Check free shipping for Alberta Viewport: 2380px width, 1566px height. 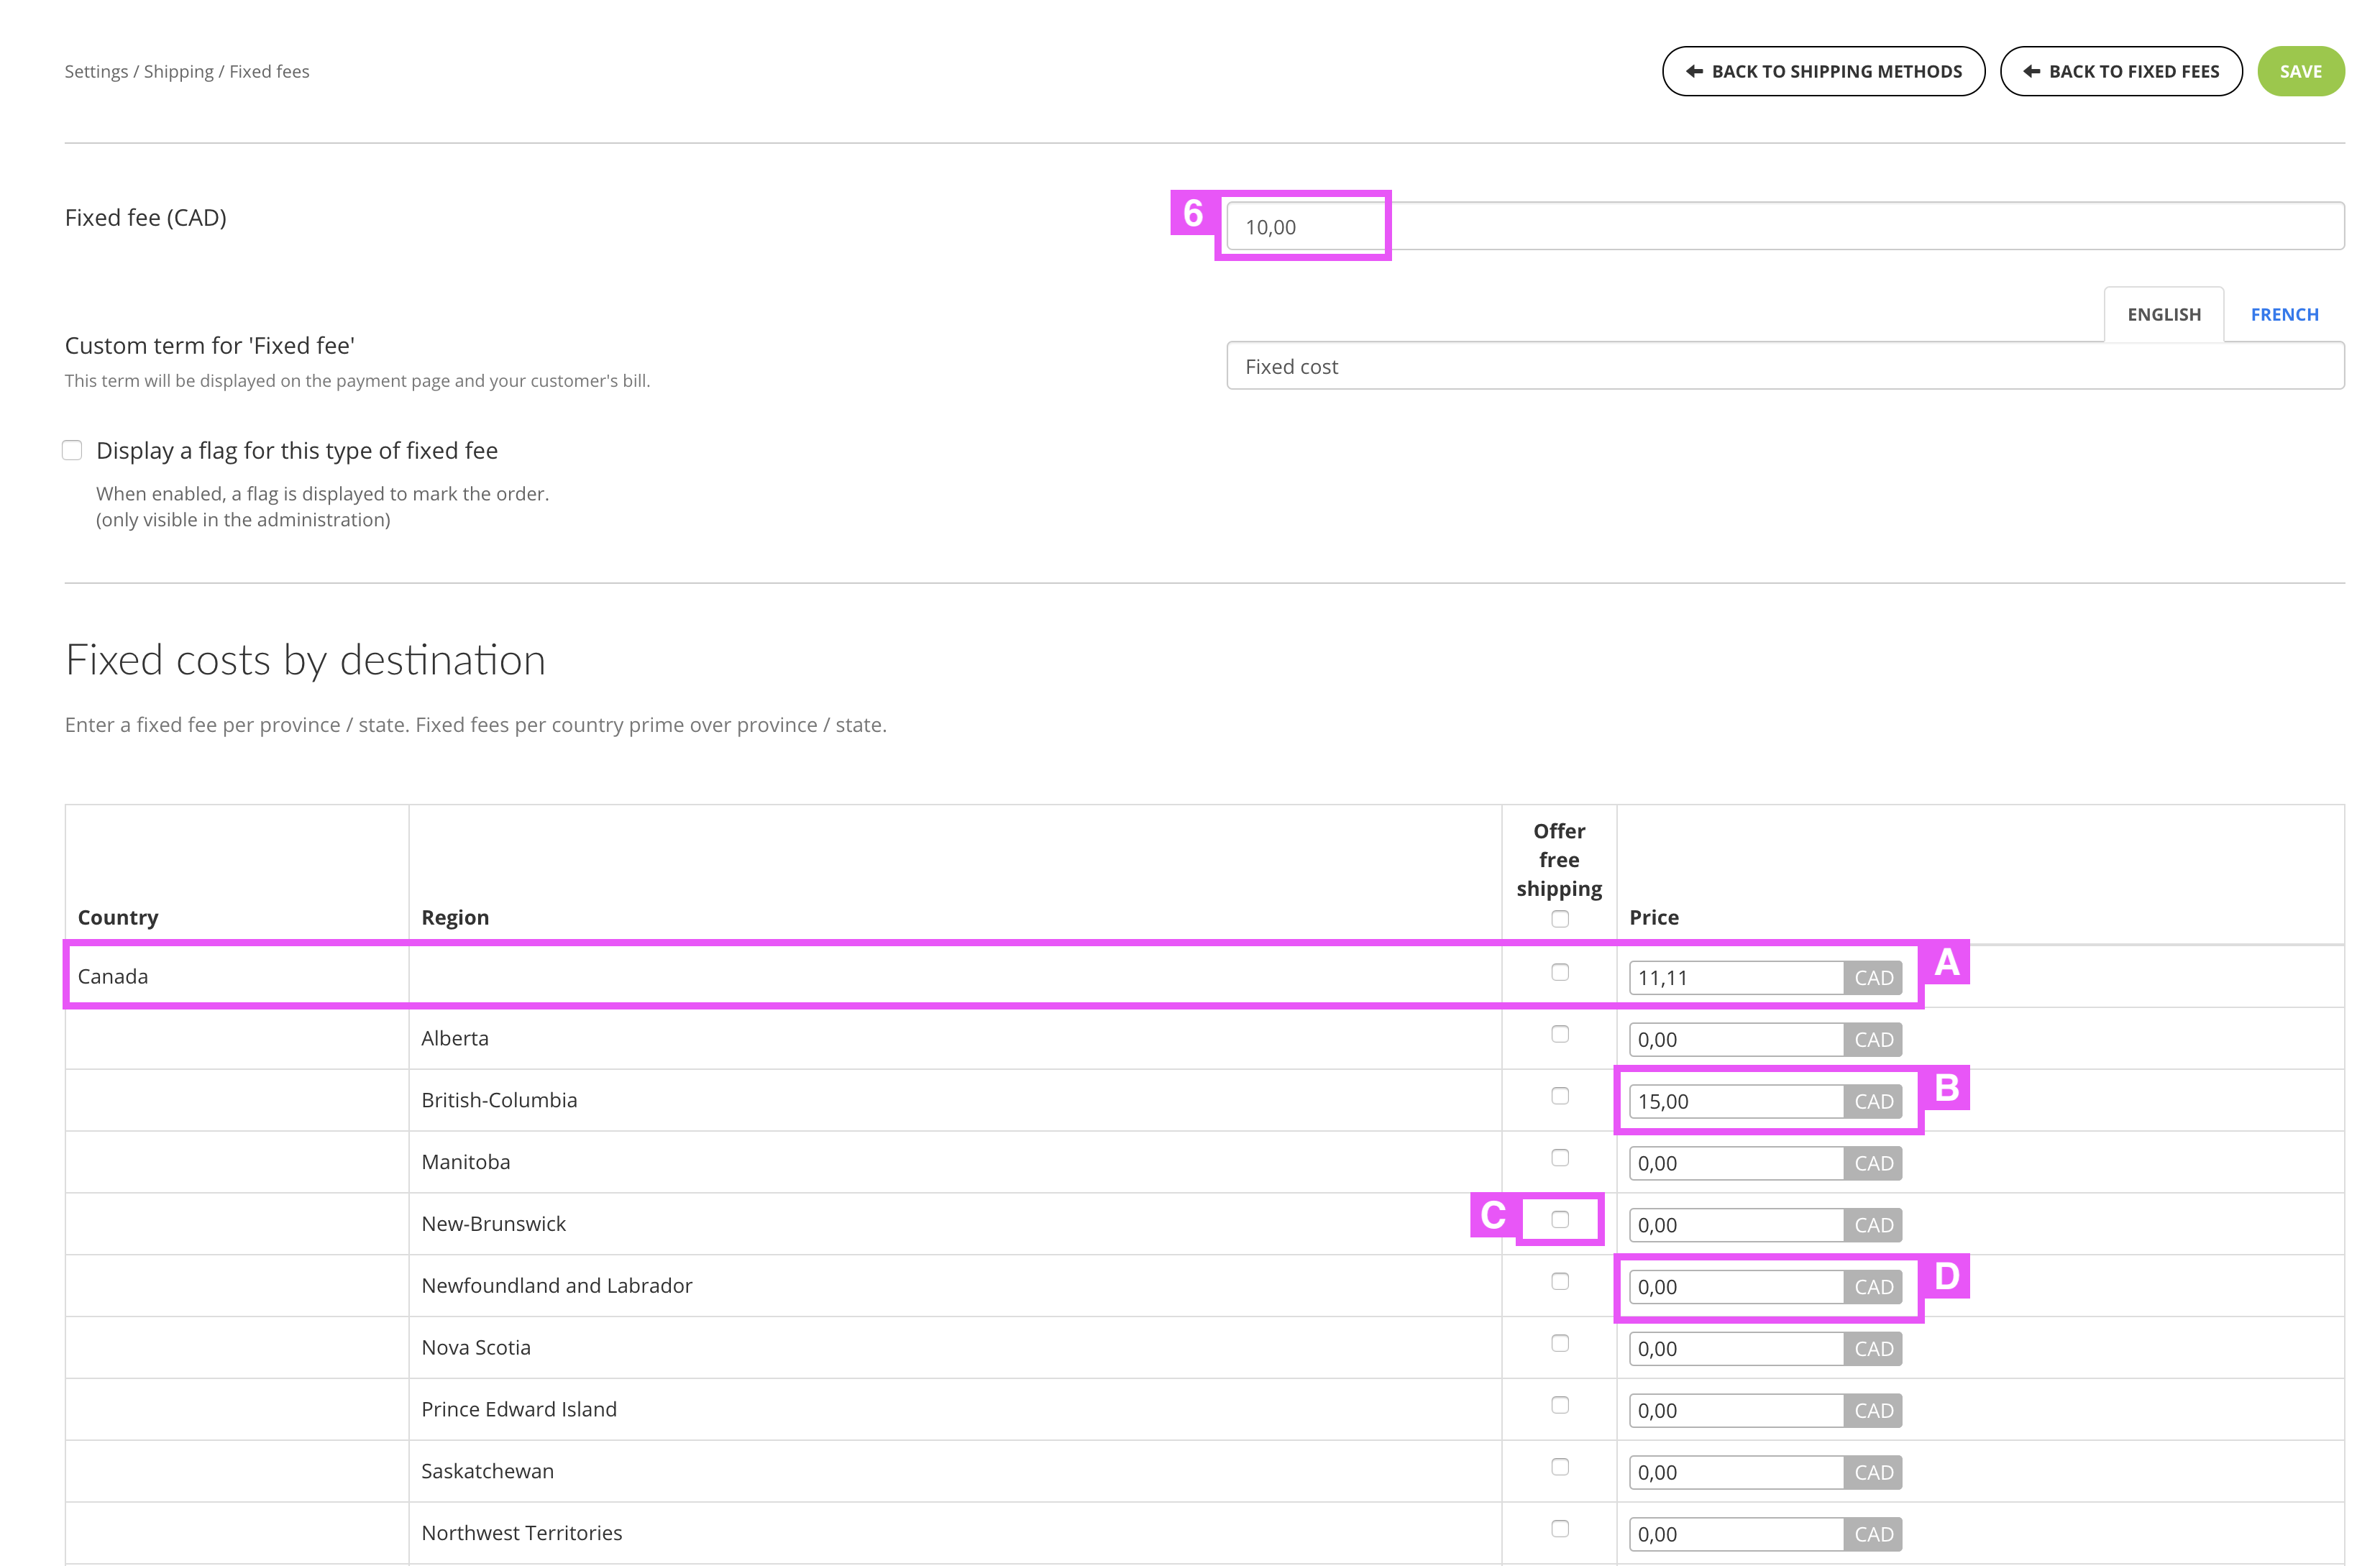coord(1560,1034)
